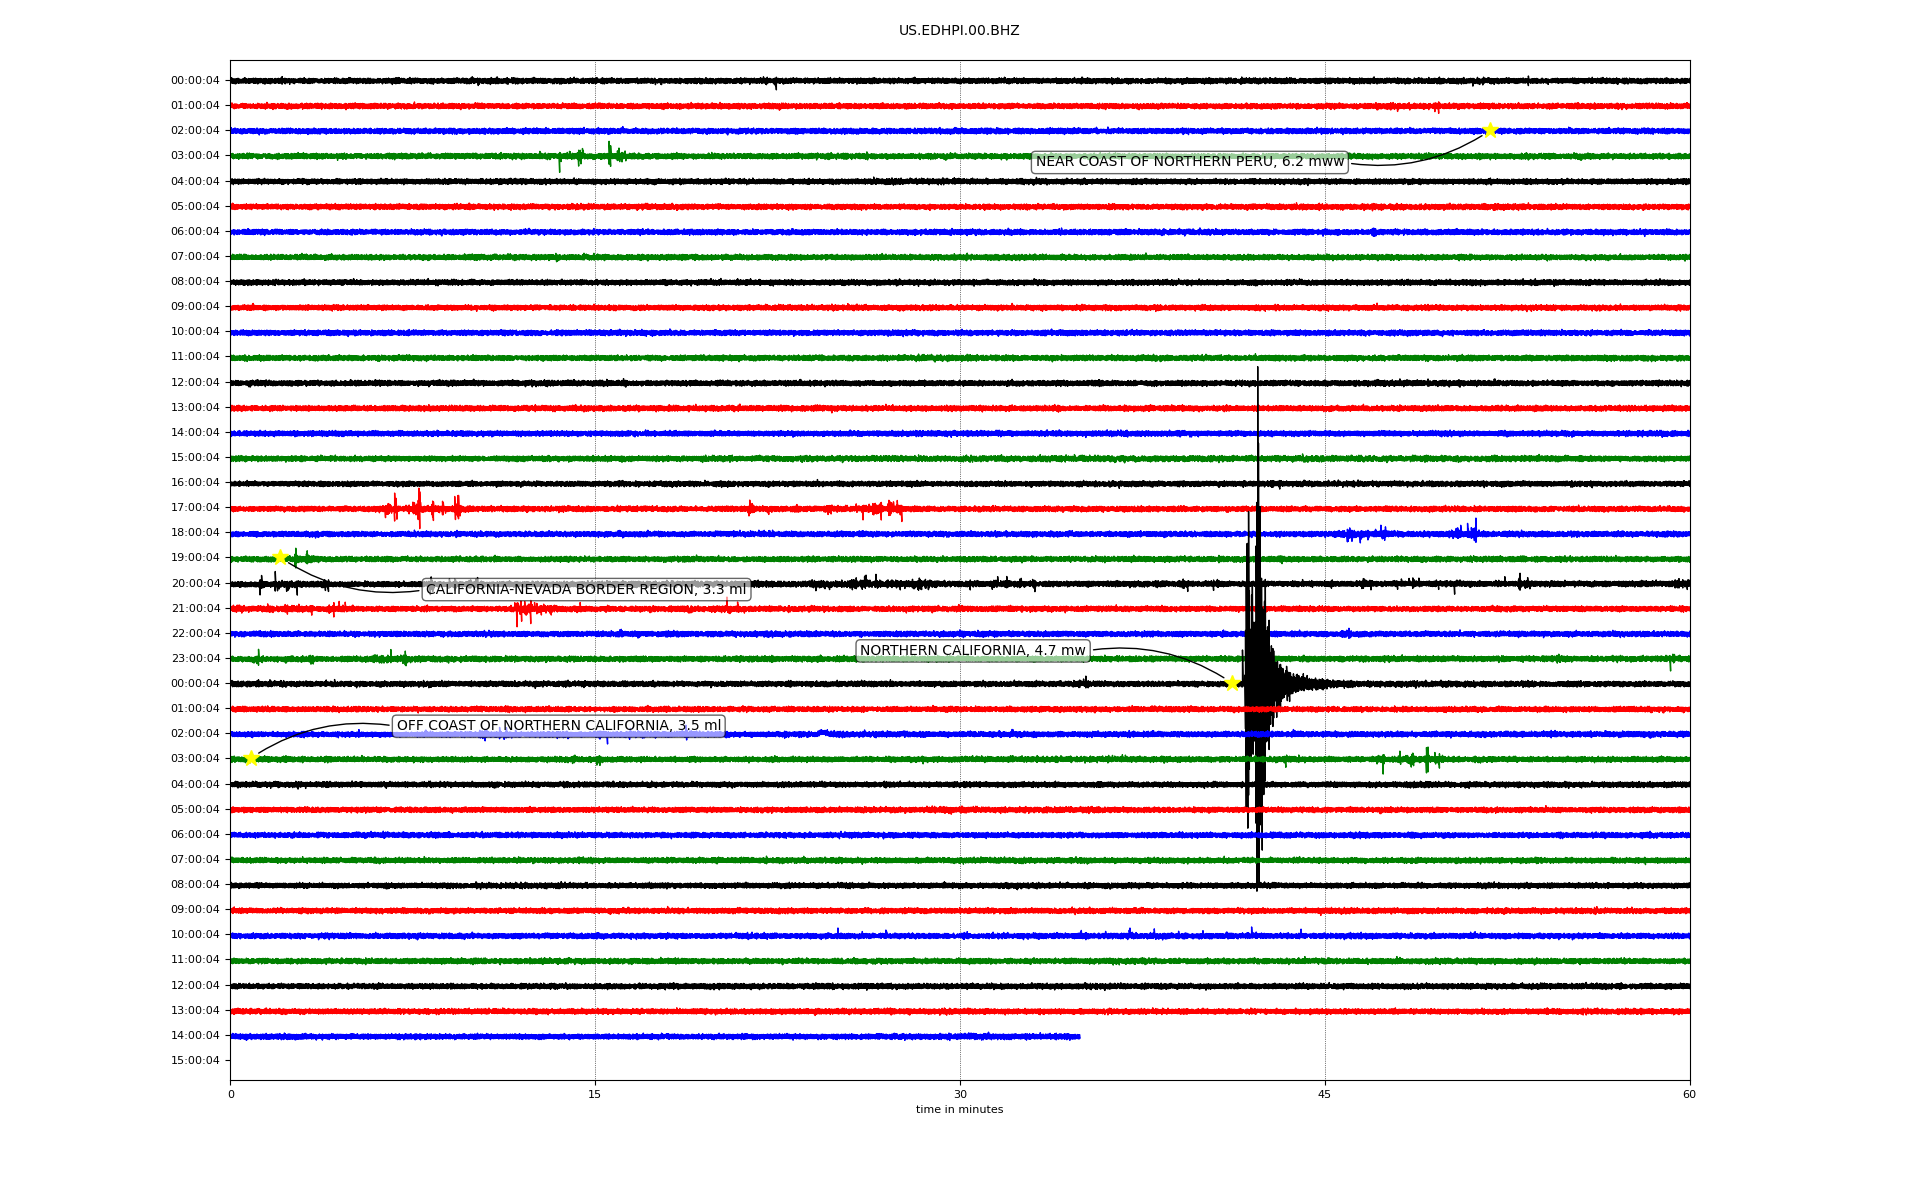
Task: Click the 'time in minutes' axis label
Action: click(958, 1110)
